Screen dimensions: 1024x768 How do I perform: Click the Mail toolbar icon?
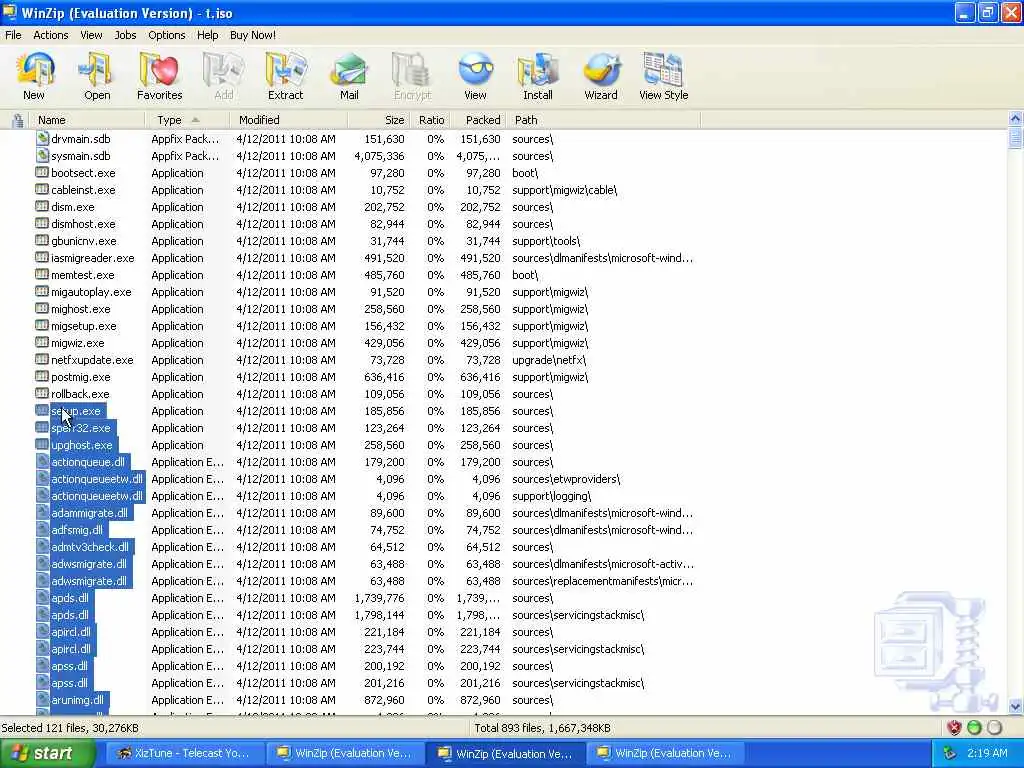tap(349, 69)
